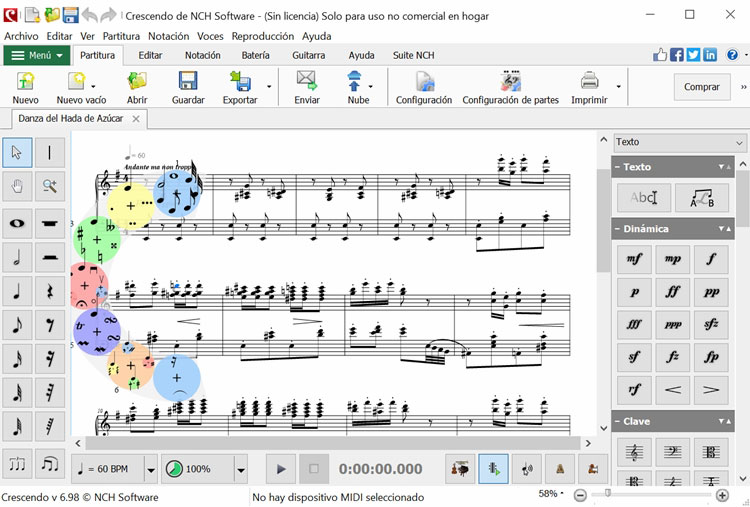This screenshot has height=507, width=750.
Task: Insert mezzo-forte mf dynamic
Action: click(634, 259)
